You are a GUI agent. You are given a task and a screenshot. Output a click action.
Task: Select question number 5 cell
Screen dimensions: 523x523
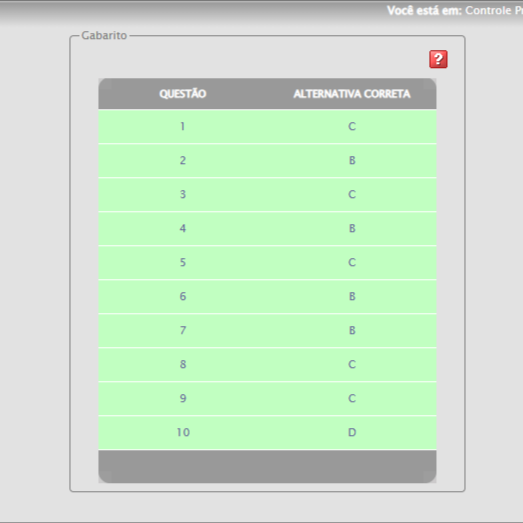[x=183, y=263]
